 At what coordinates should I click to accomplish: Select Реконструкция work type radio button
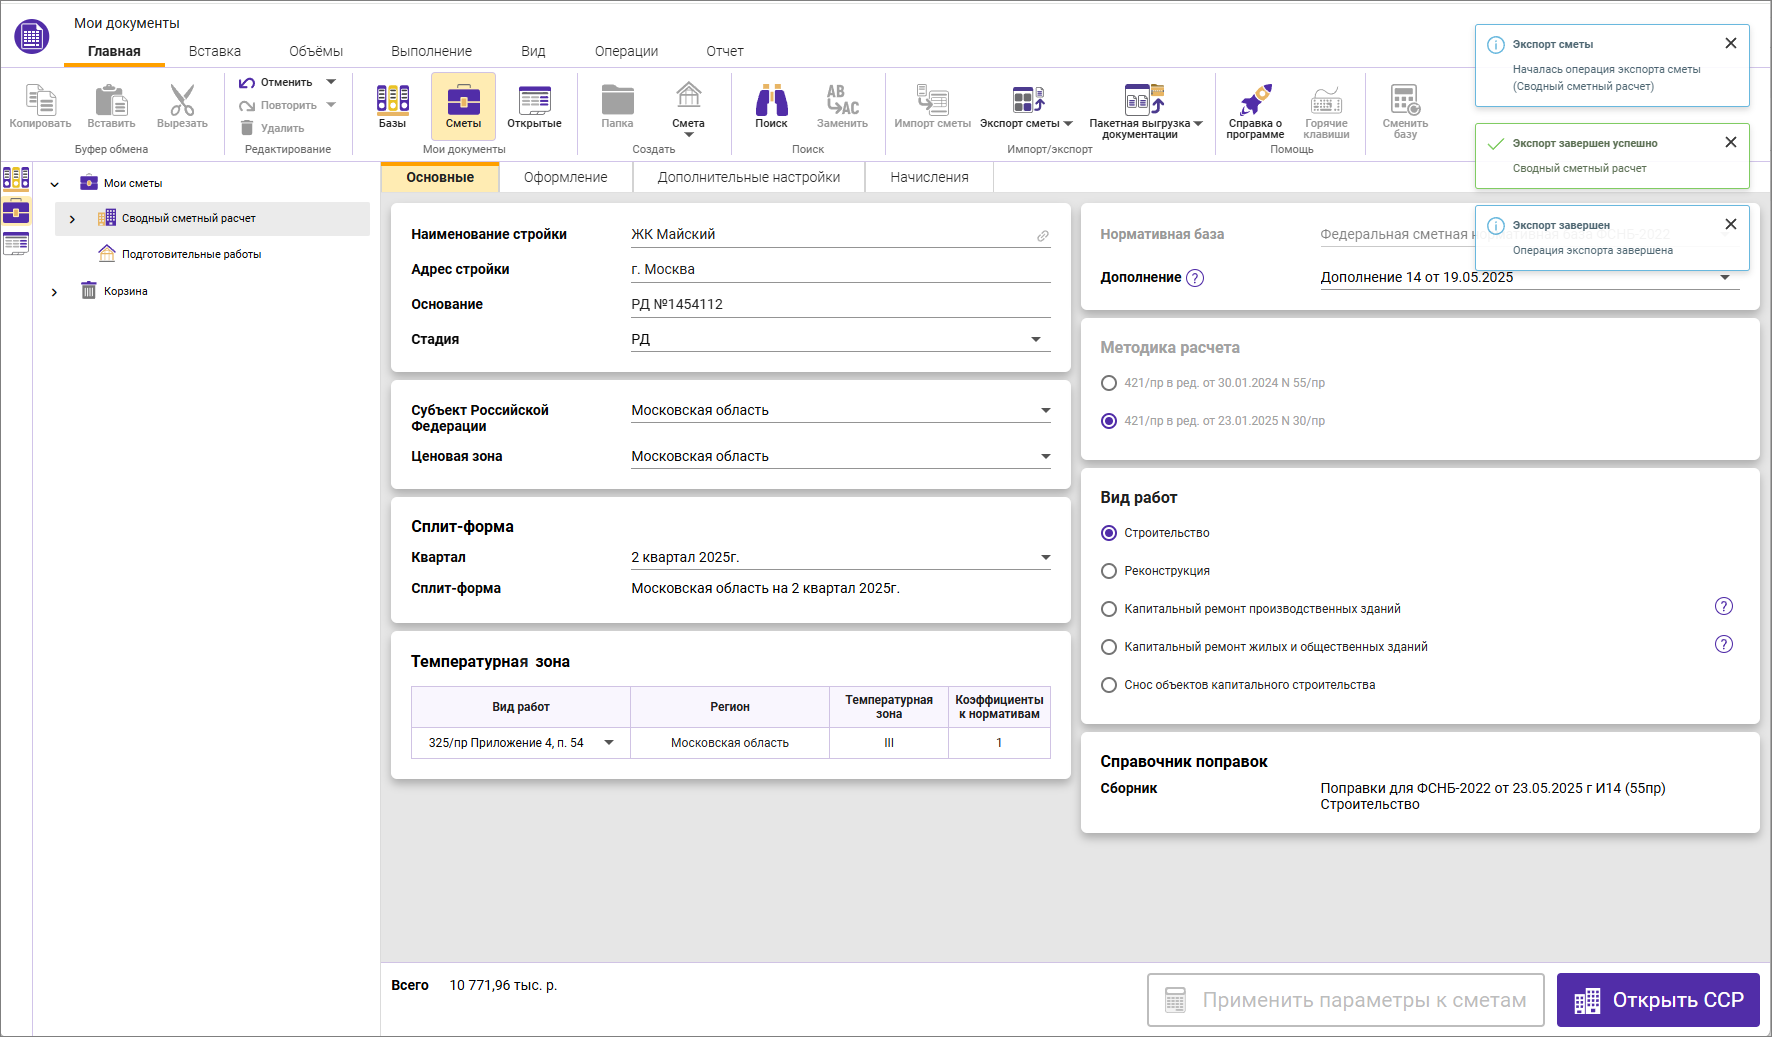point(1109,571)
